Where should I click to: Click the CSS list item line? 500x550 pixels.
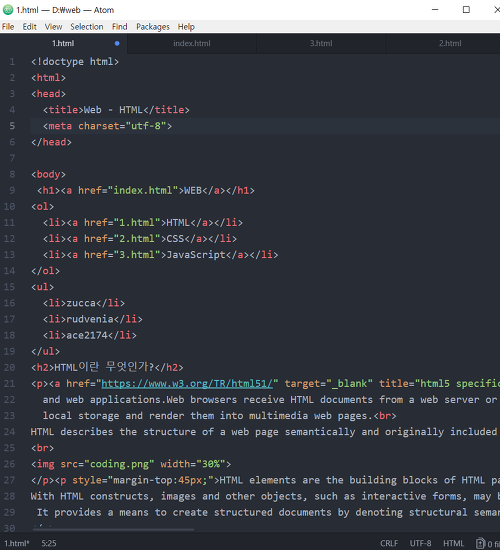(x=140, y=239)
